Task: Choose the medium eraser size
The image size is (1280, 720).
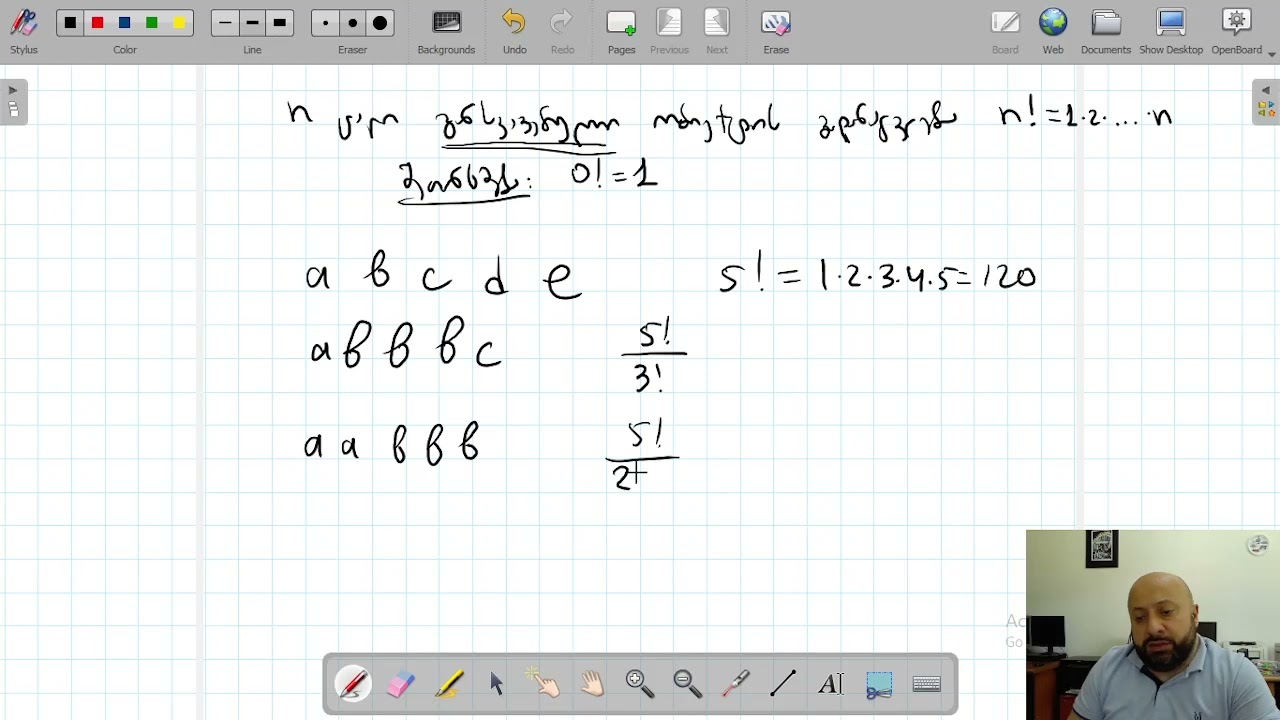Action: pos(352,23)
